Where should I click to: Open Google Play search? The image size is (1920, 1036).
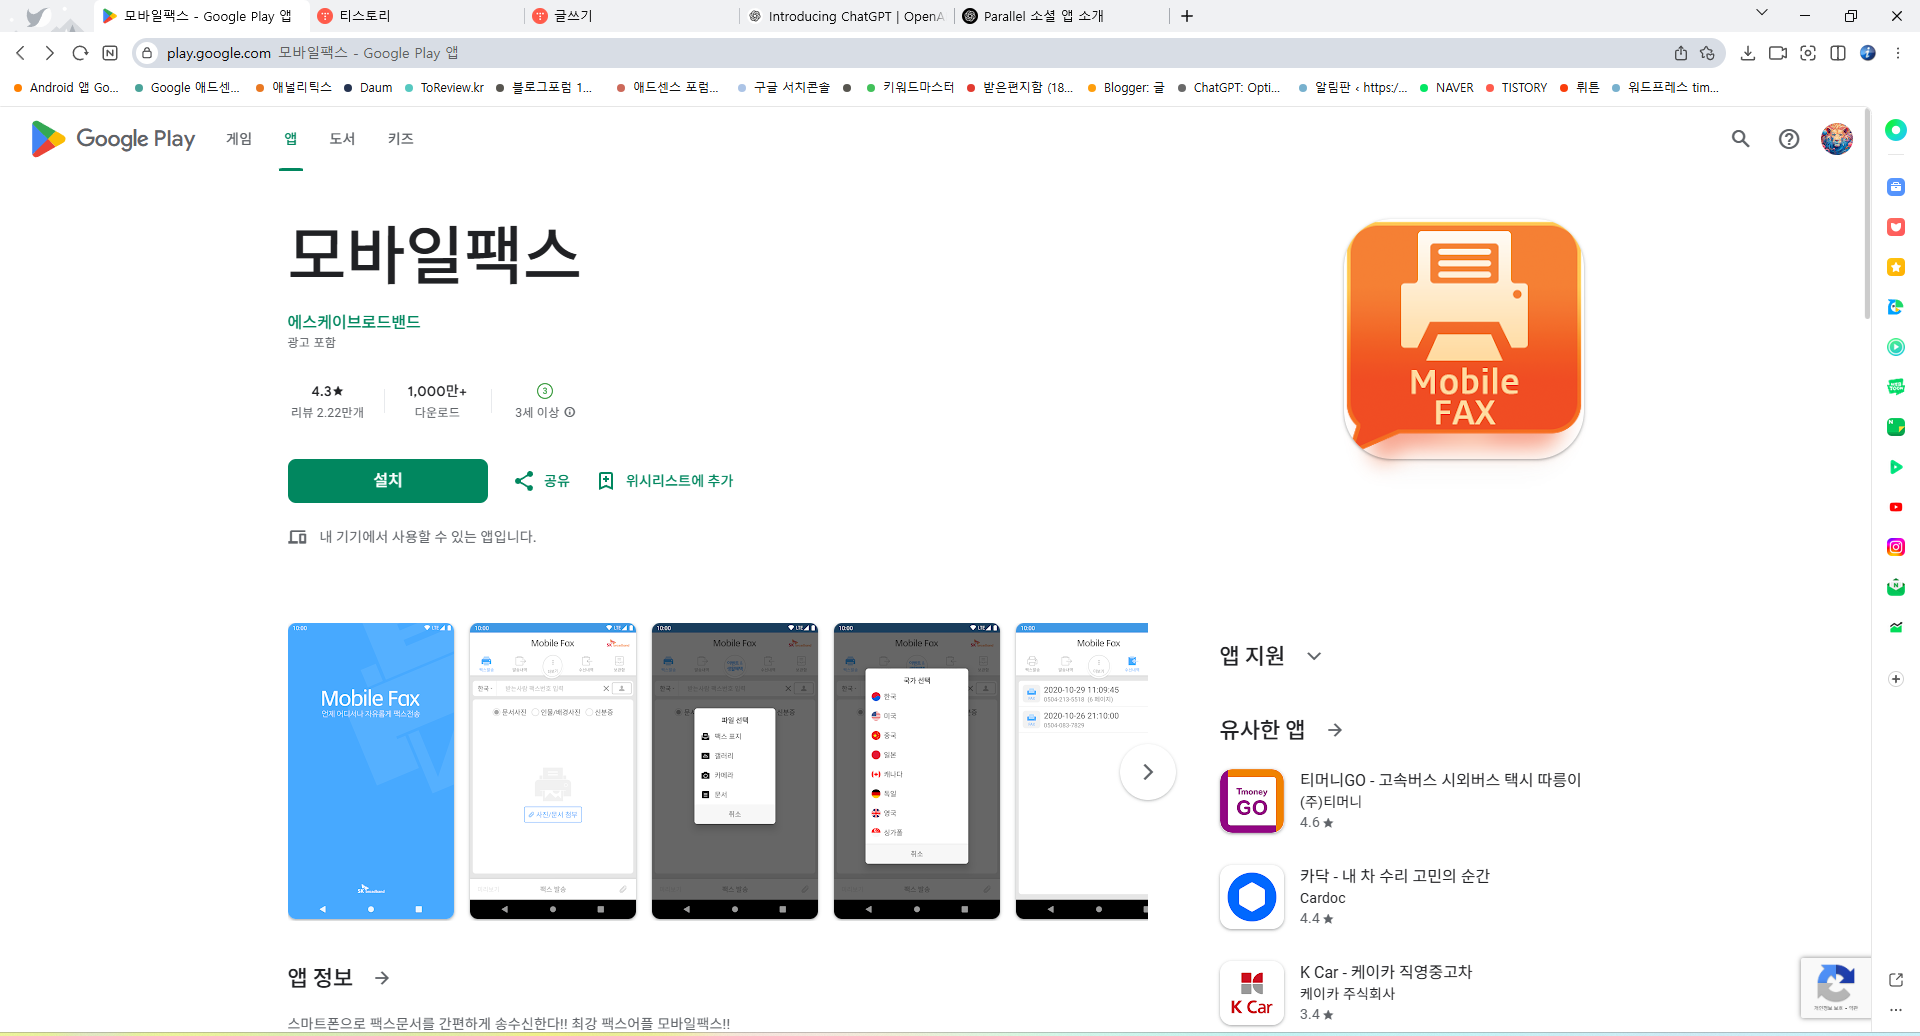[x=1740, y=139]
